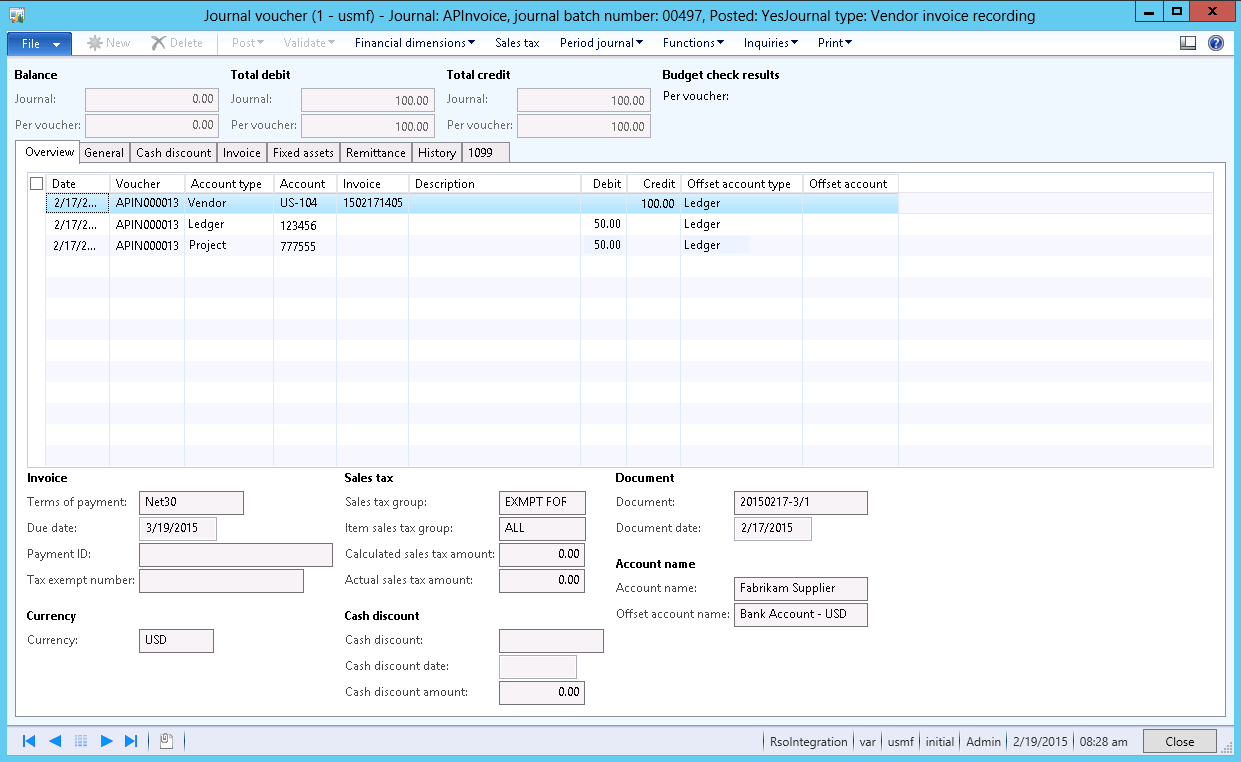1241x762 pixels.
Task: Open document attachments handling
Action: click(x=164, y=741)
